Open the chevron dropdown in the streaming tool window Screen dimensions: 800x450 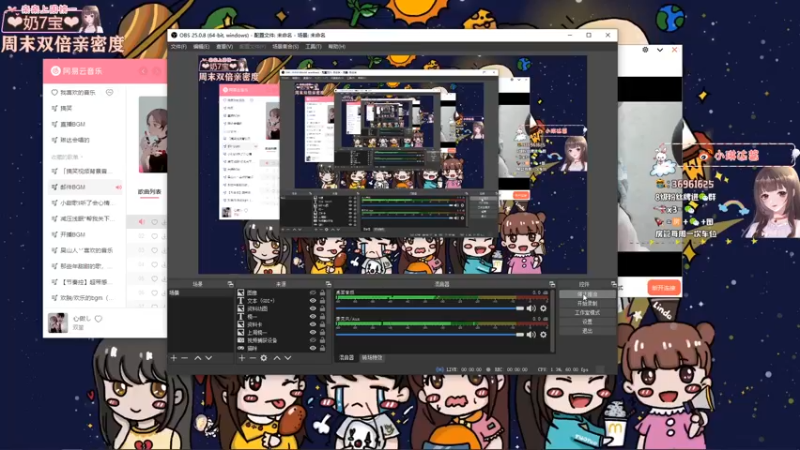pos(660,50)
